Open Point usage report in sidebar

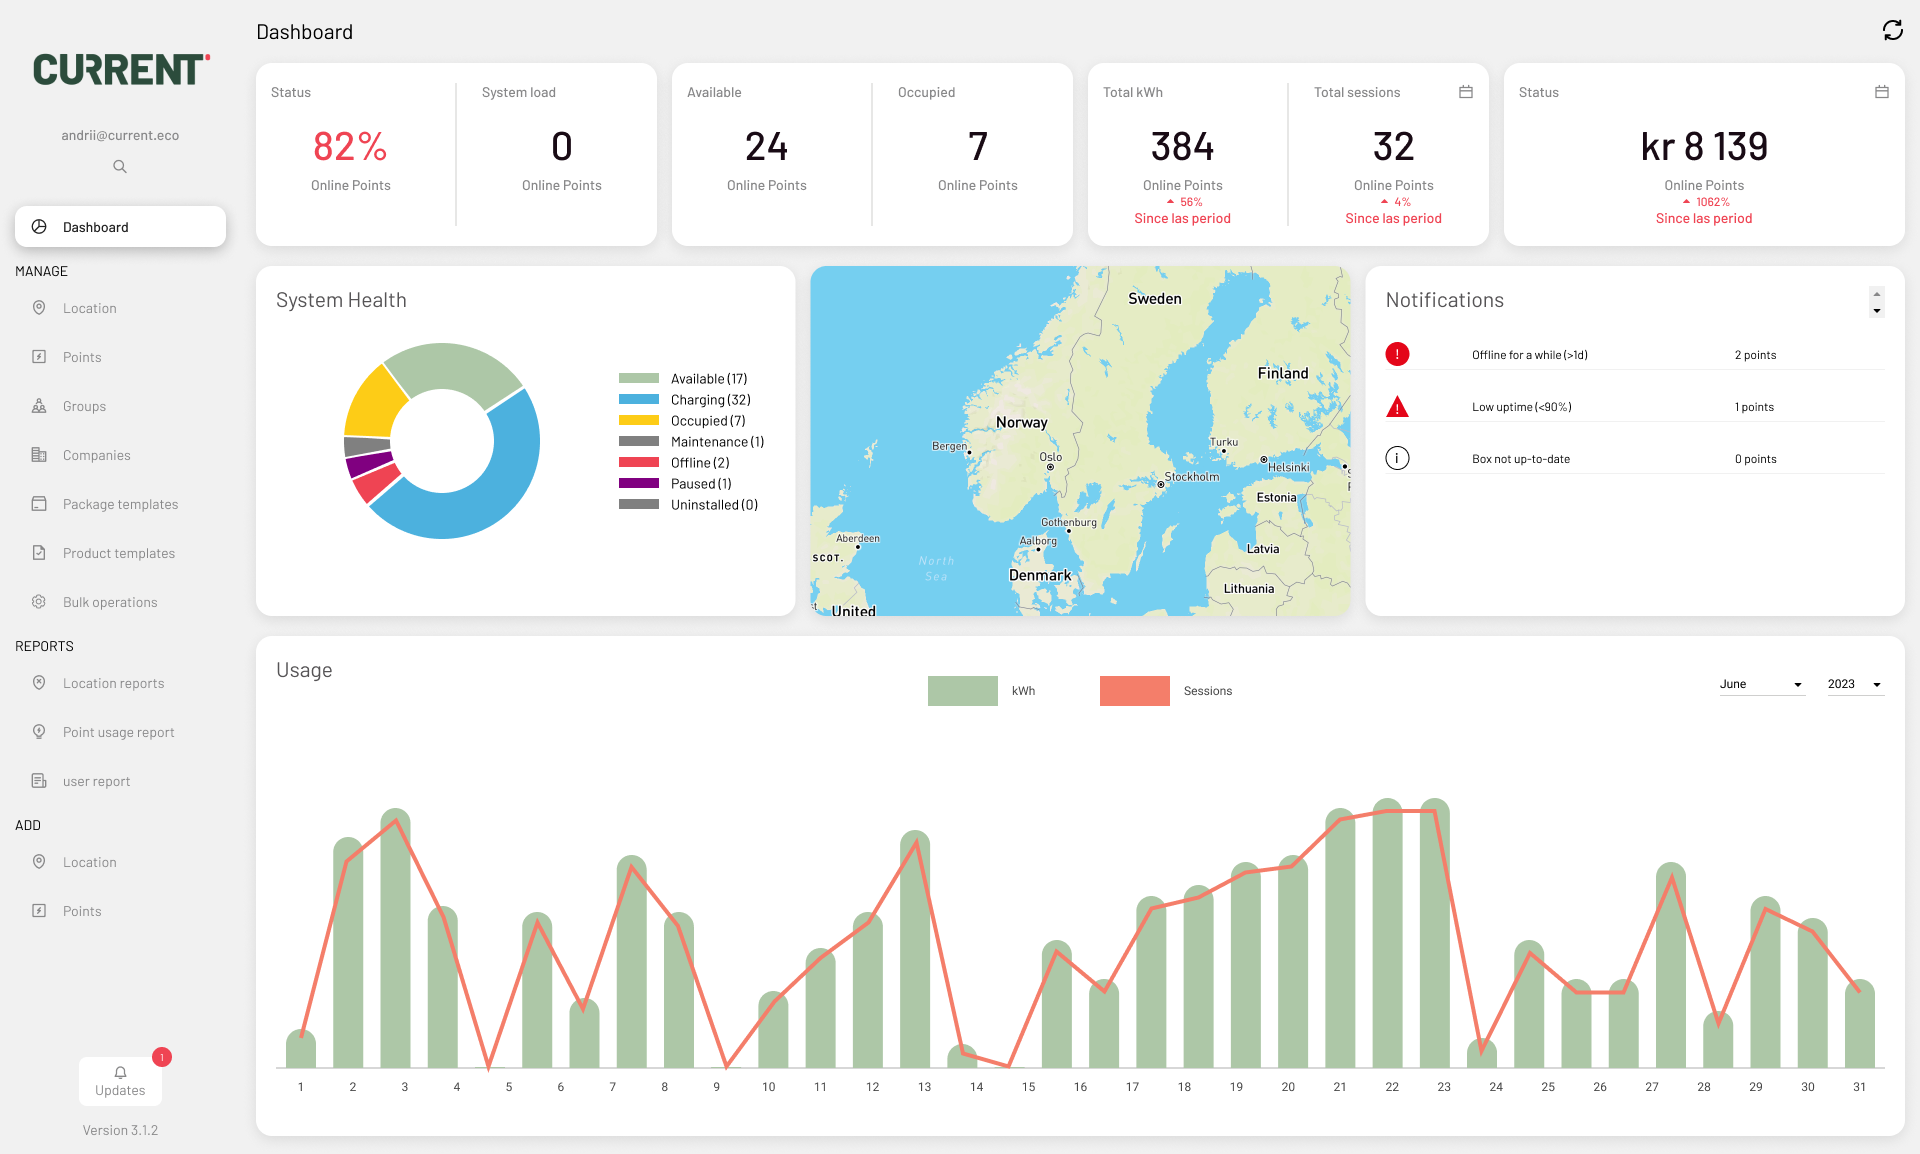[x=118, y=732]
